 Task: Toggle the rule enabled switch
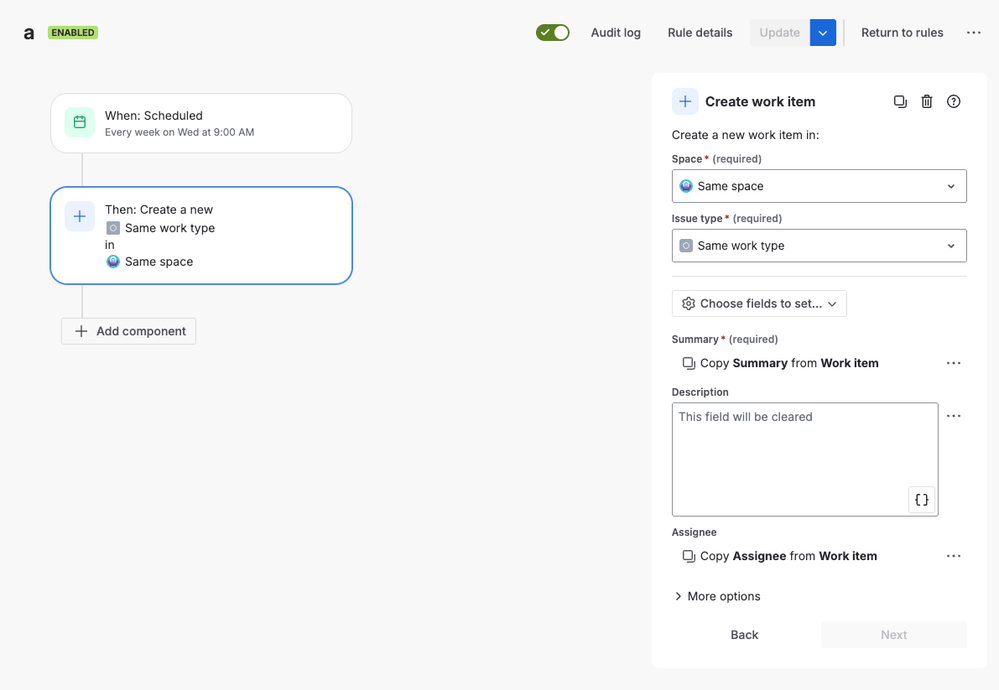pyautogui.click(x=552, y=32)
